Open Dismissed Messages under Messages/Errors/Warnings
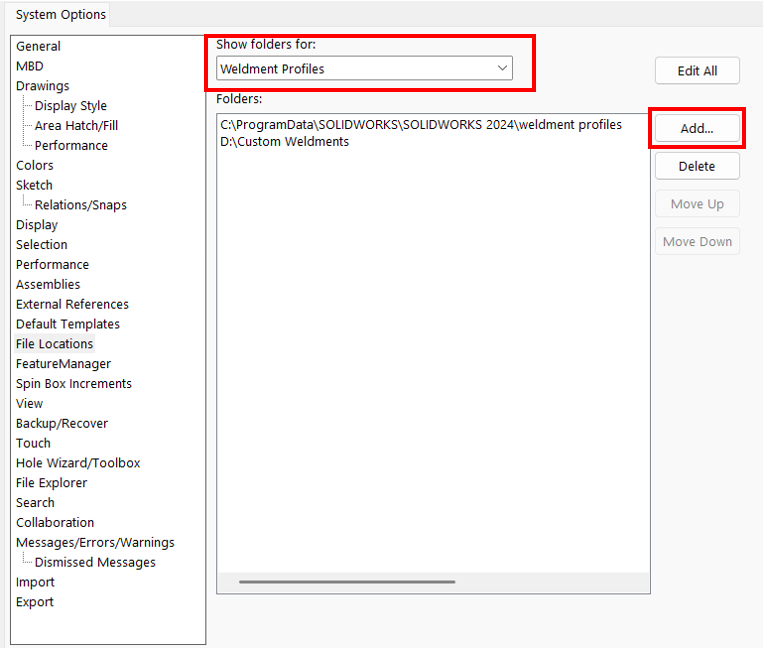The image size is (764, 653). [95, 562]
